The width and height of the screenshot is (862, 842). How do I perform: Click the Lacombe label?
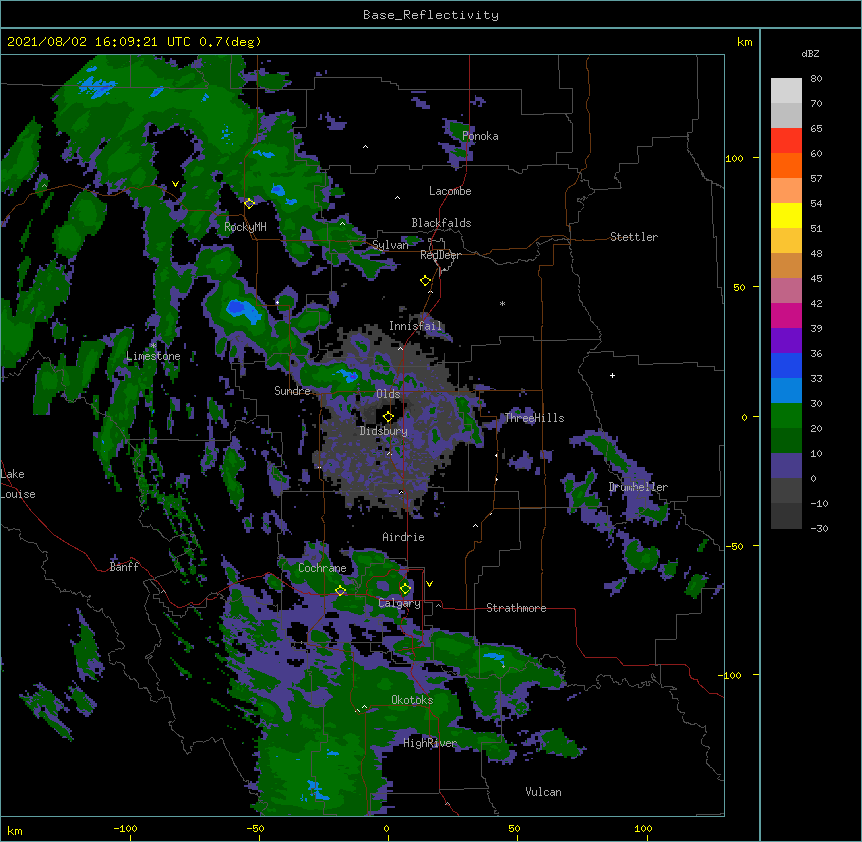(450, 191)
